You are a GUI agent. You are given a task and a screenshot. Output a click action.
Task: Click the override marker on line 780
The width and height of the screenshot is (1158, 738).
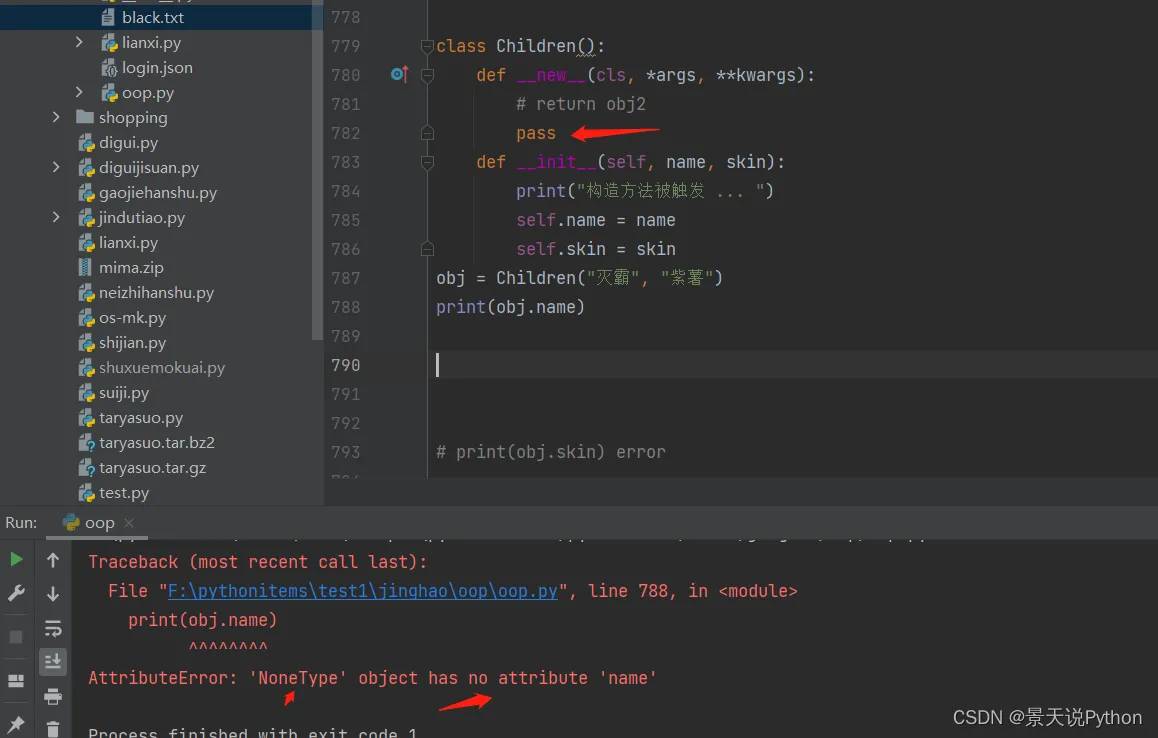pos(399,75)
